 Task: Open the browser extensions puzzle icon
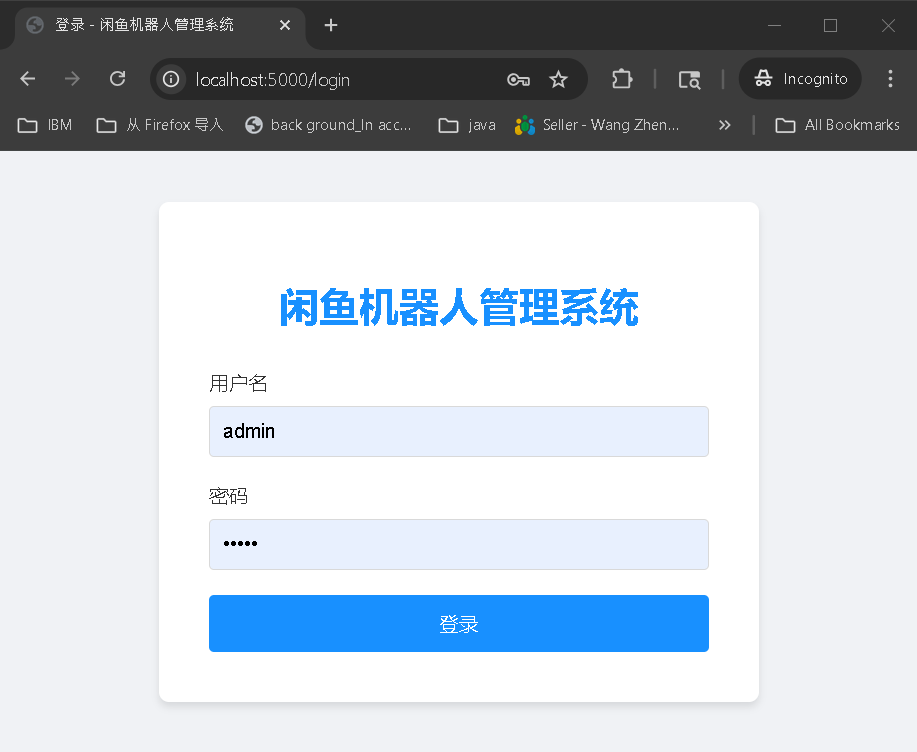coord(622,78)
